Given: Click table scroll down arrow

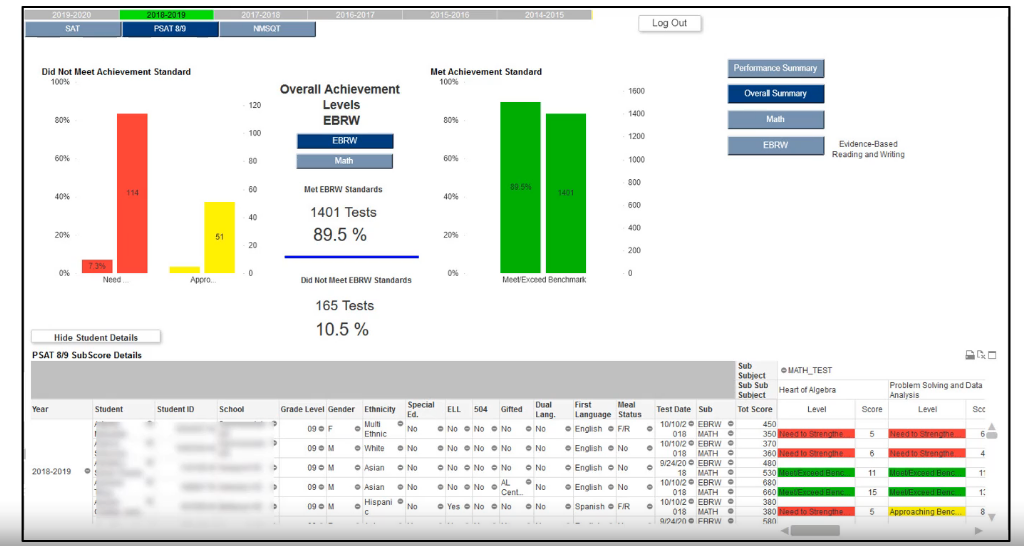Looking at the screenshot, I should point(991,517).
